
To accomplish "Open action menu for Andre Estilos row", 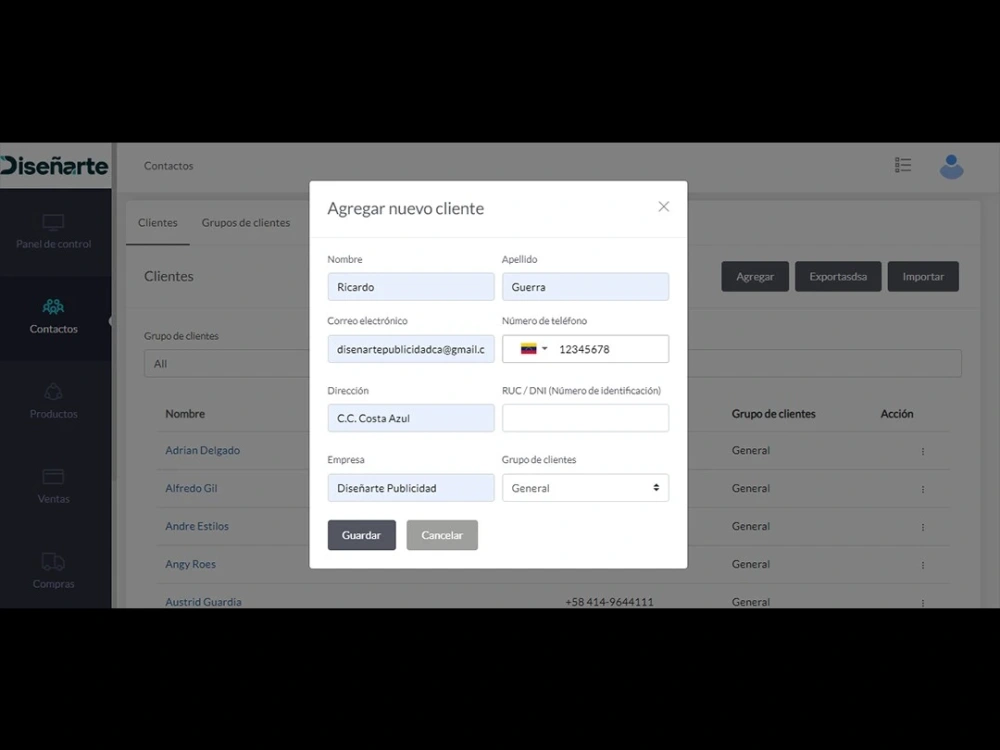I will coord(922,527).
